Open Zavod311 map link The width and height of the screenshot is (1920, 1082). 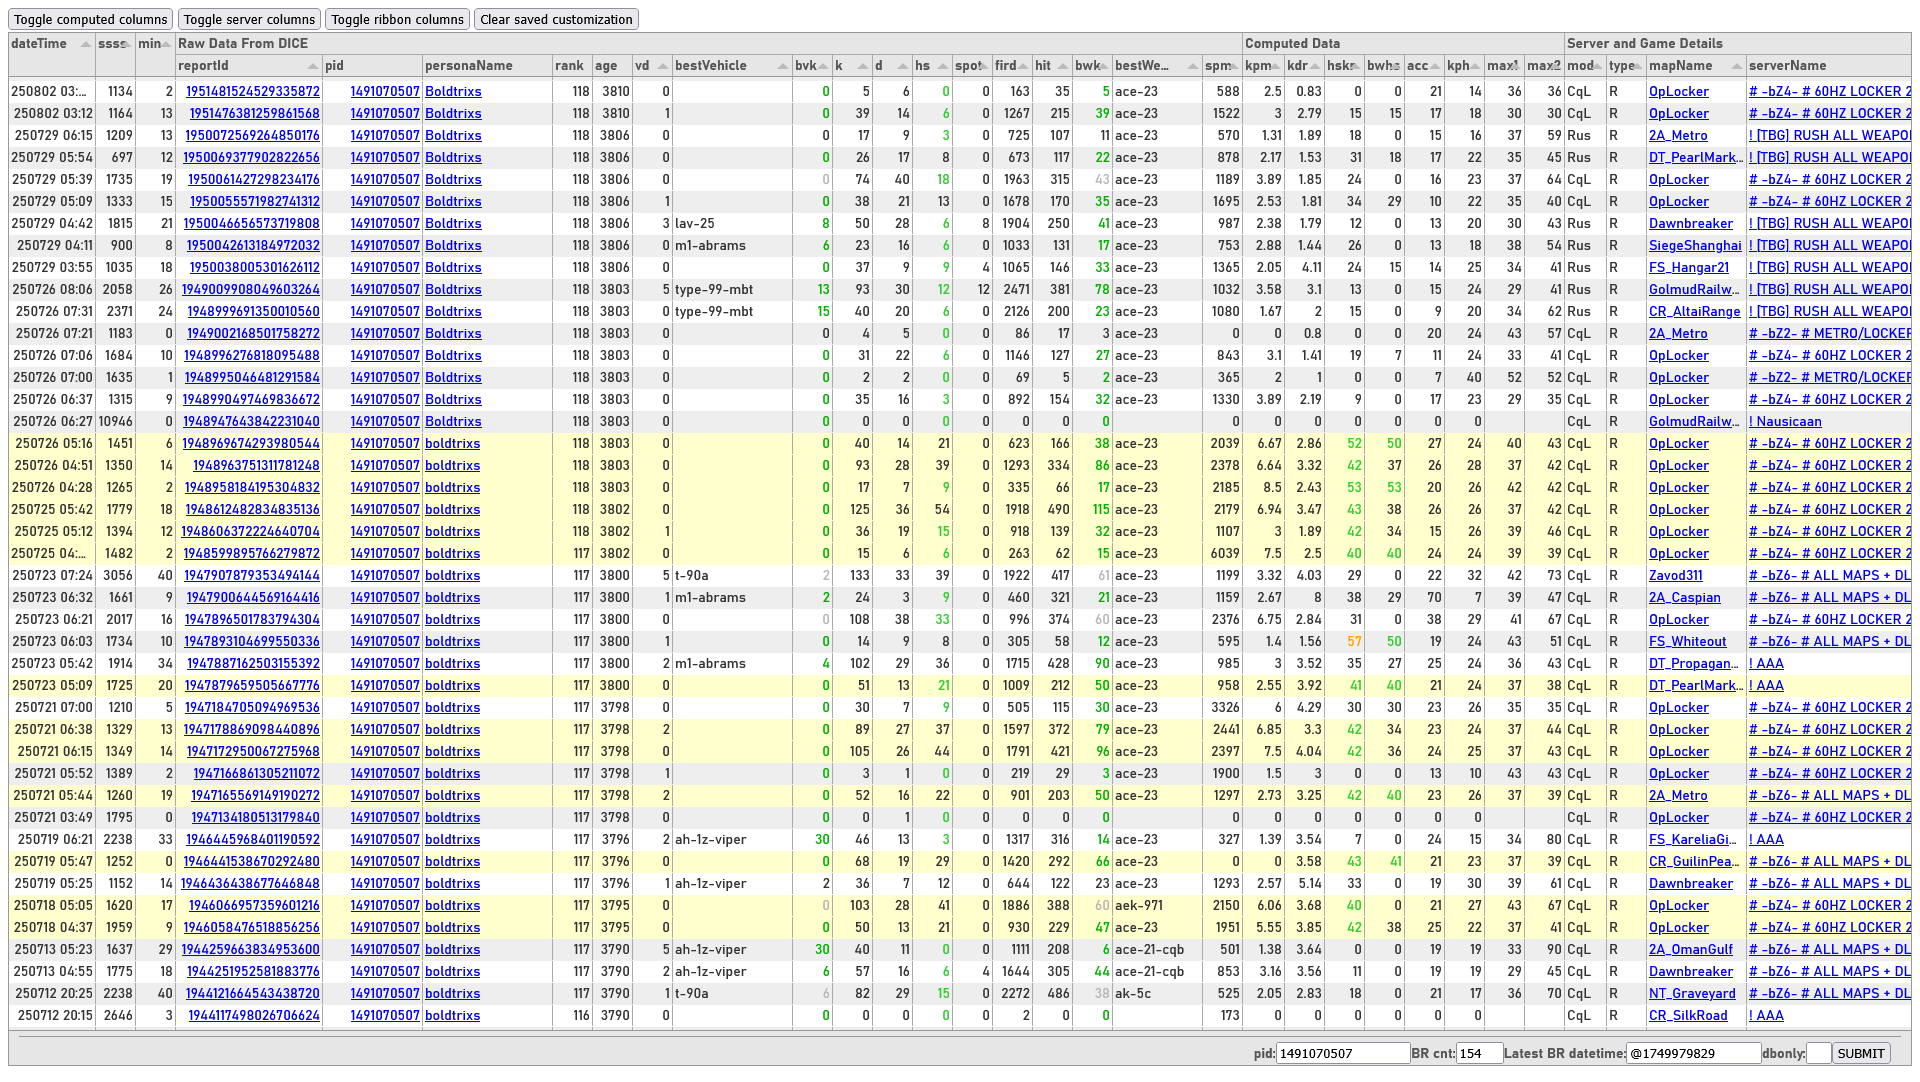click(x=1676, y=576)
